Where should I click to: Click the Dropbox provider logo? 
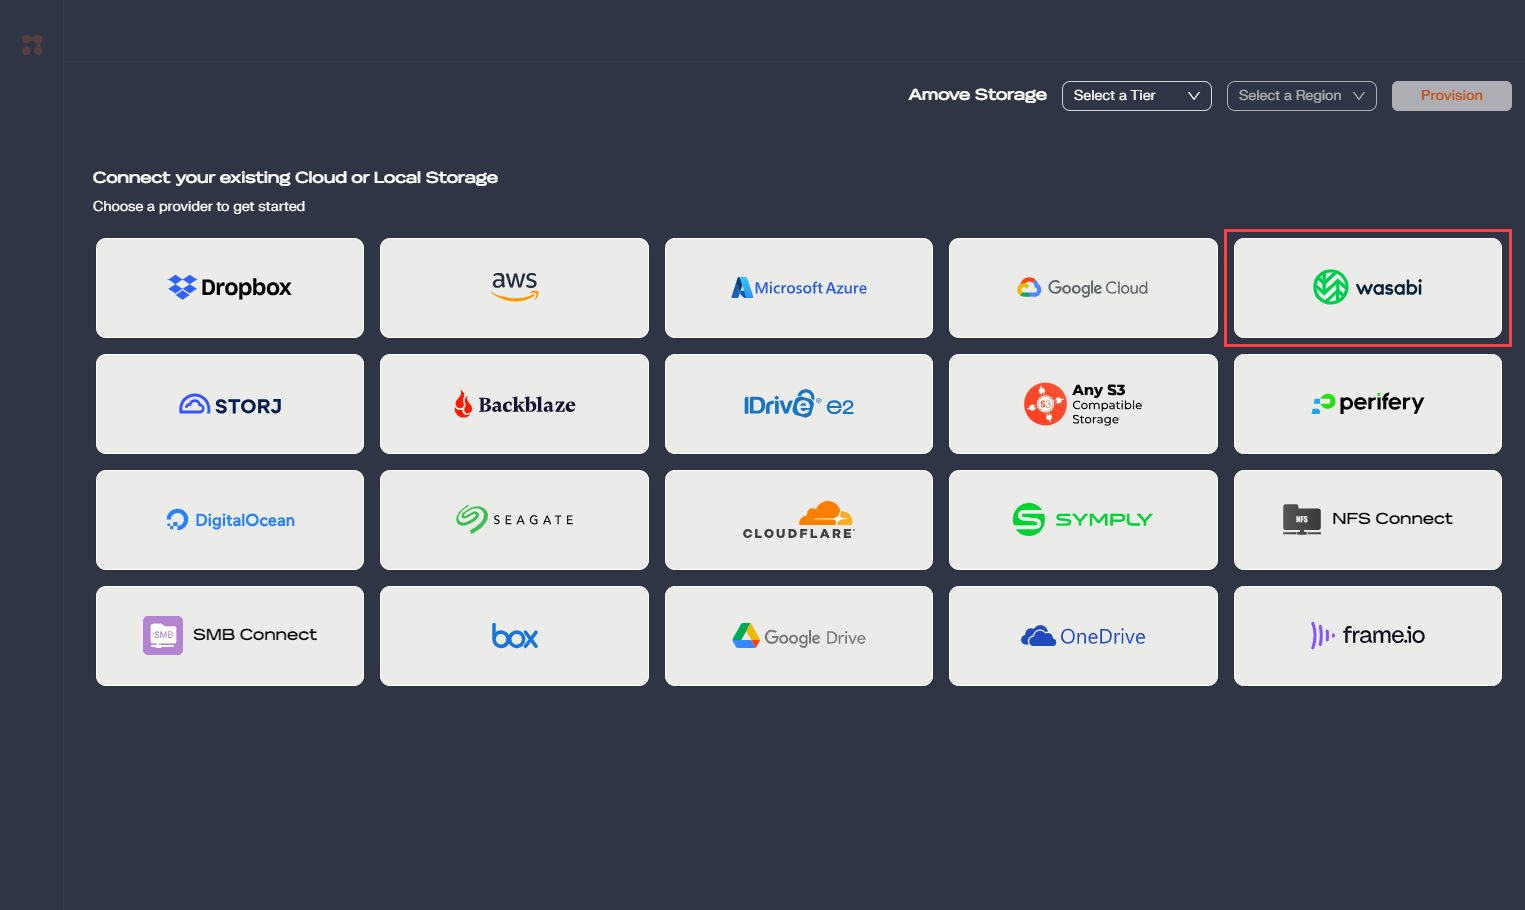[230, 288]
